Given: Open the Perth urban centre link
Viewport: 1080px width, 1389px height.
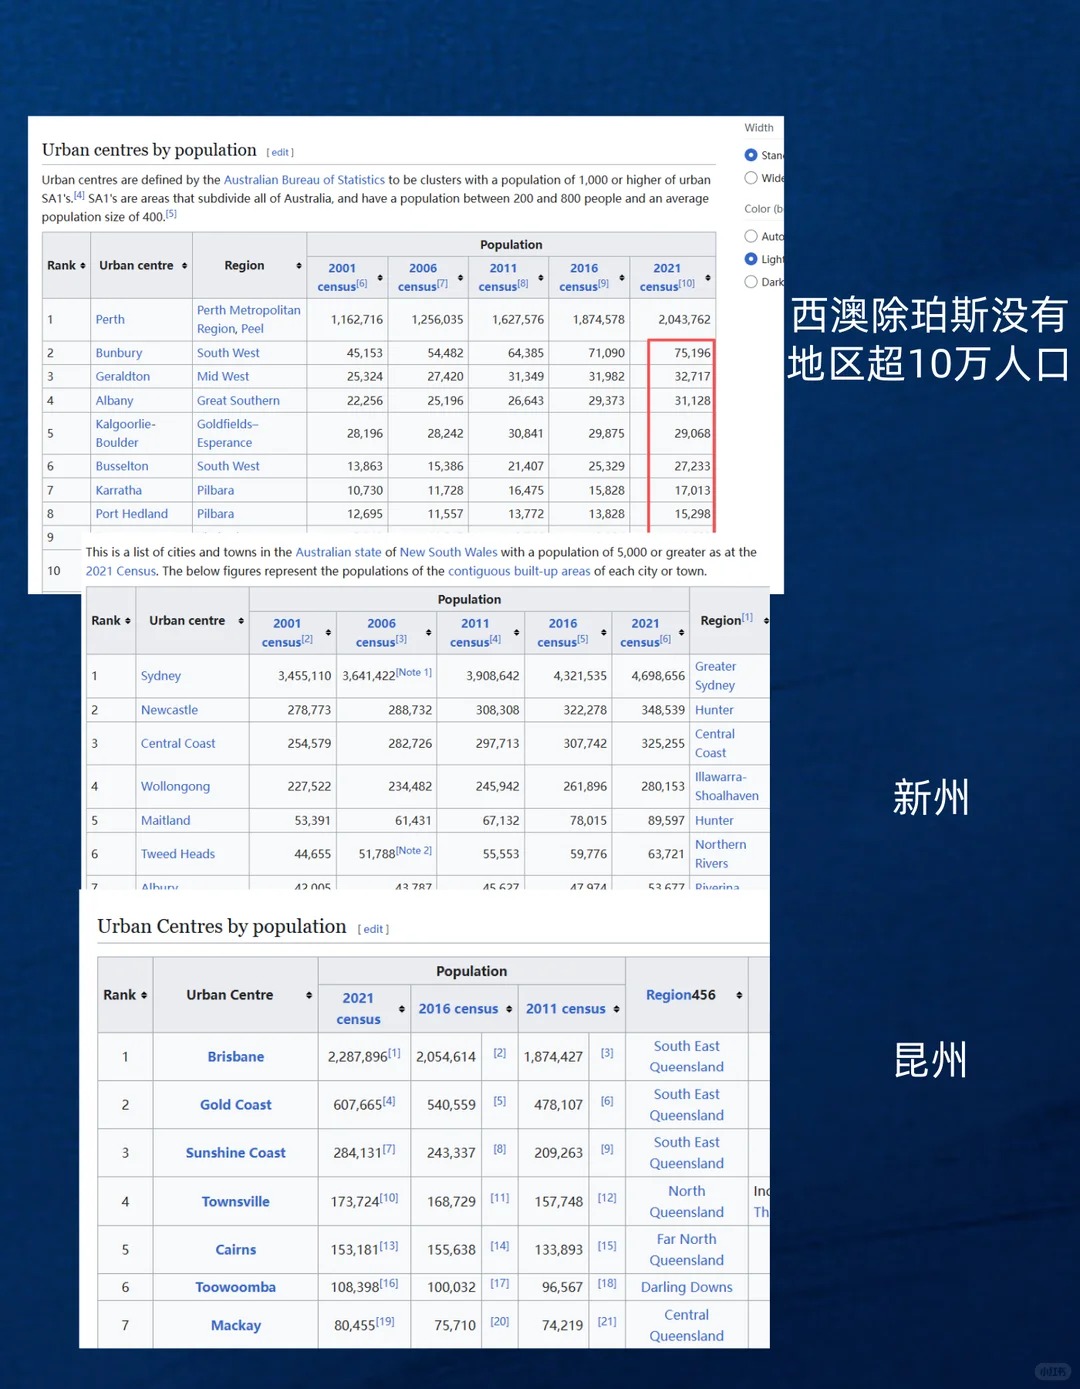Looking at the screenshot, I should [x=110, y=320].
